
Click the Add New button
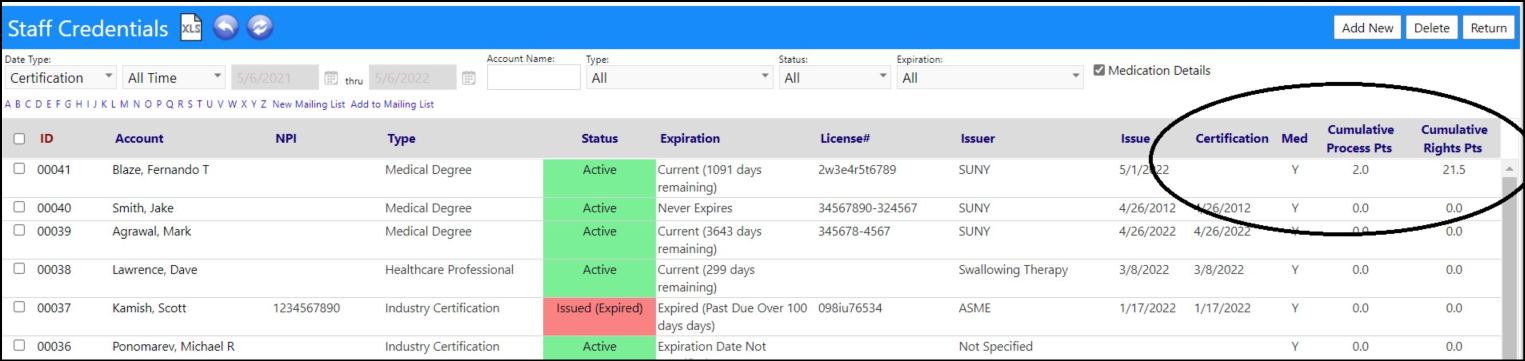1367,28
